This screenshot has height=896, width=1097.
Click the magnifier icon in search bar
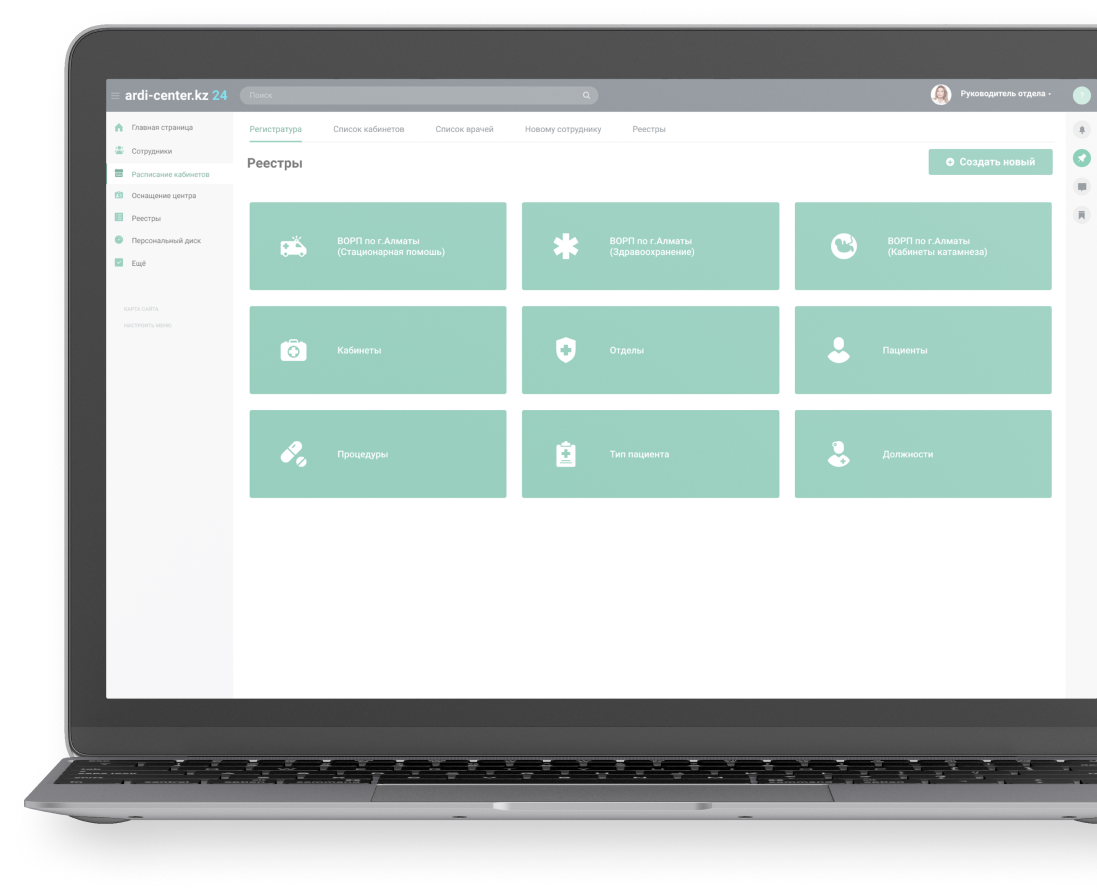click(x=586, y=96)
